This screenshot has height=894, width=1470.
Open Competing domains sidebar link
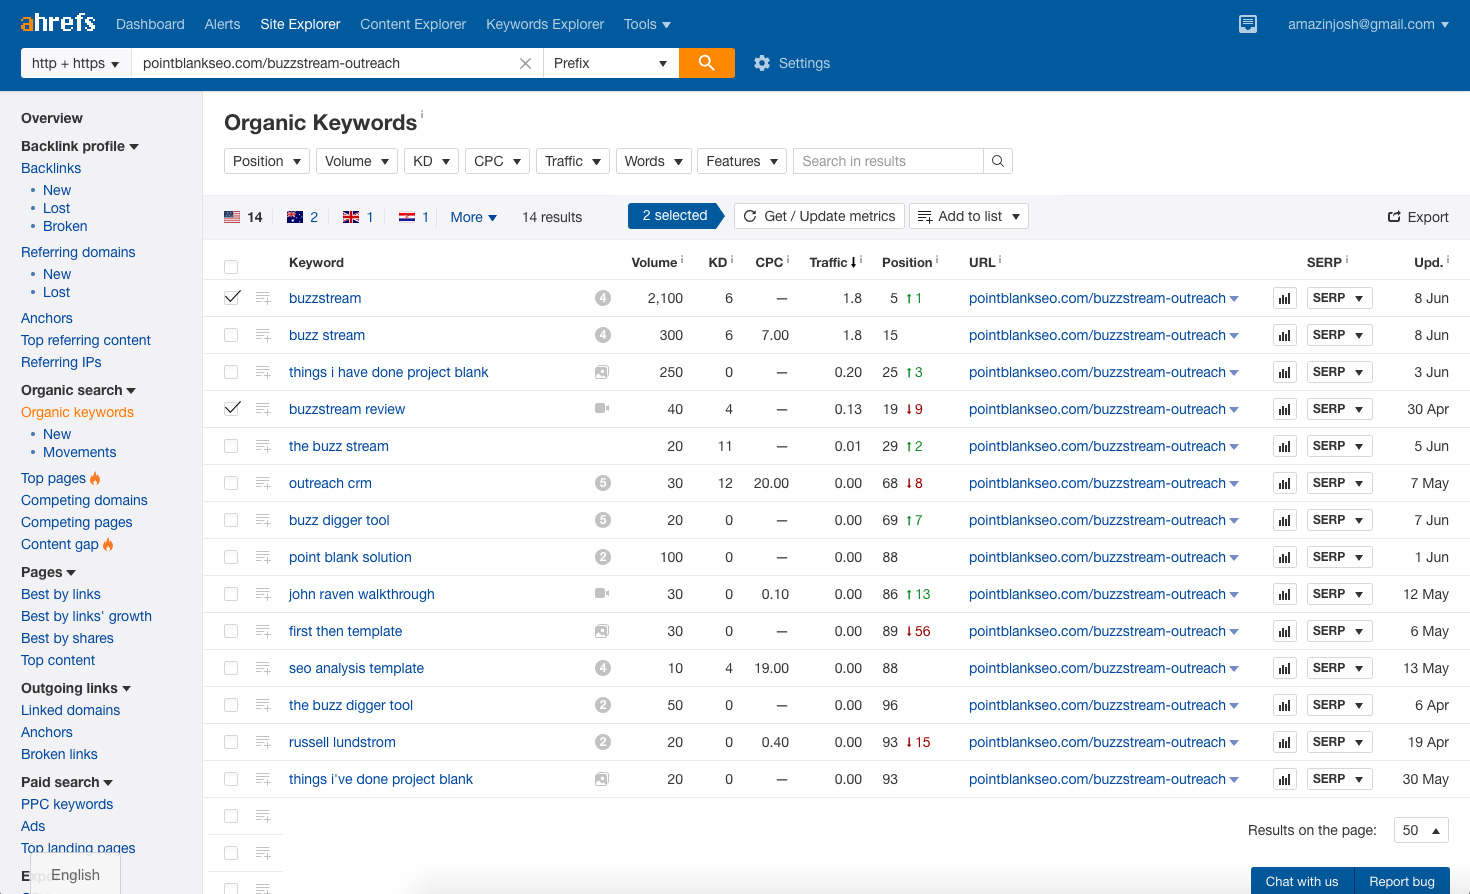tap(84, 500)
